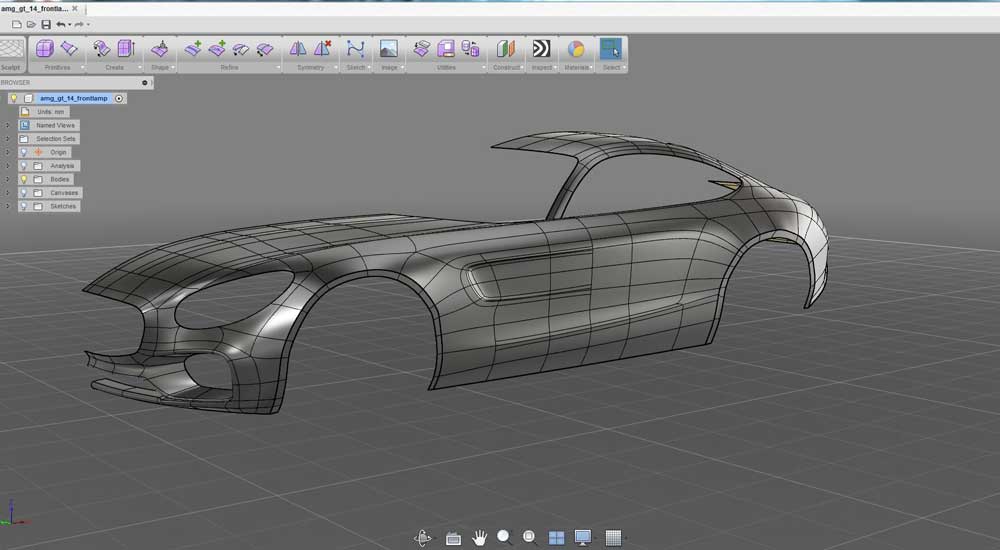
Task: Click the Attached Canvas image tool
Action: click(x=388, y=48)
